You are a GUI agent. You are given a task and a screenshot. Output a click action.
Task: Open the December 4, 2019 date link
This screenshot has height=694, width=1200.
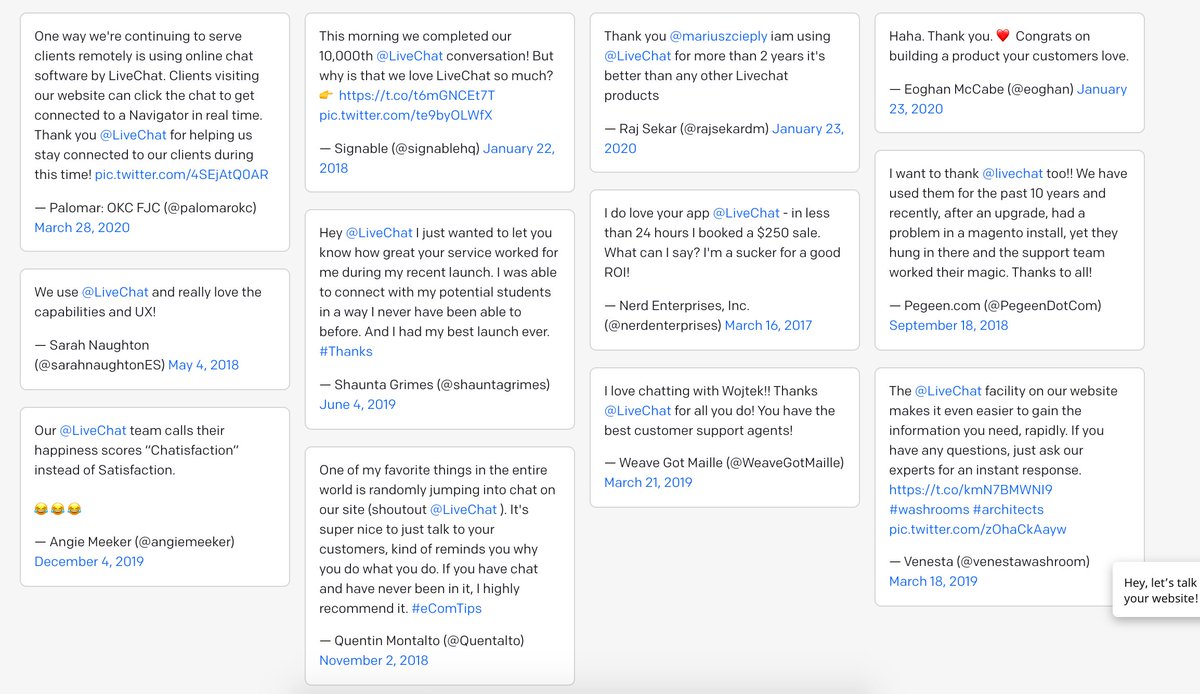pos(89,561)
